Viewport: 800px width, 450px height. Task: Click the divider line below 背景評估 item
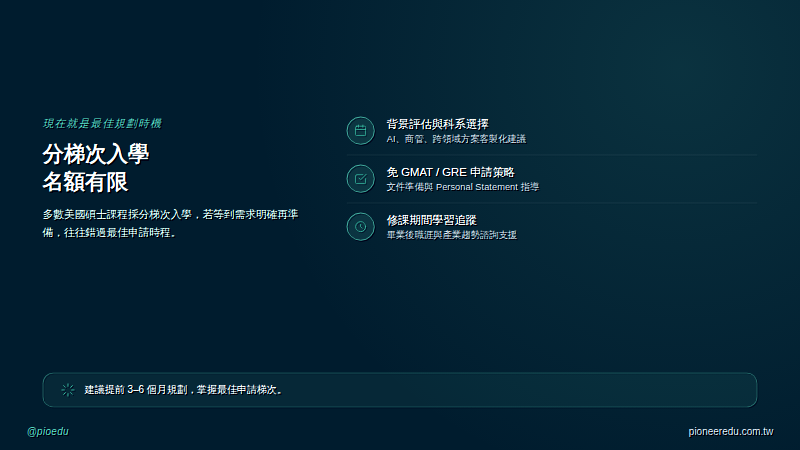(552, 155)
